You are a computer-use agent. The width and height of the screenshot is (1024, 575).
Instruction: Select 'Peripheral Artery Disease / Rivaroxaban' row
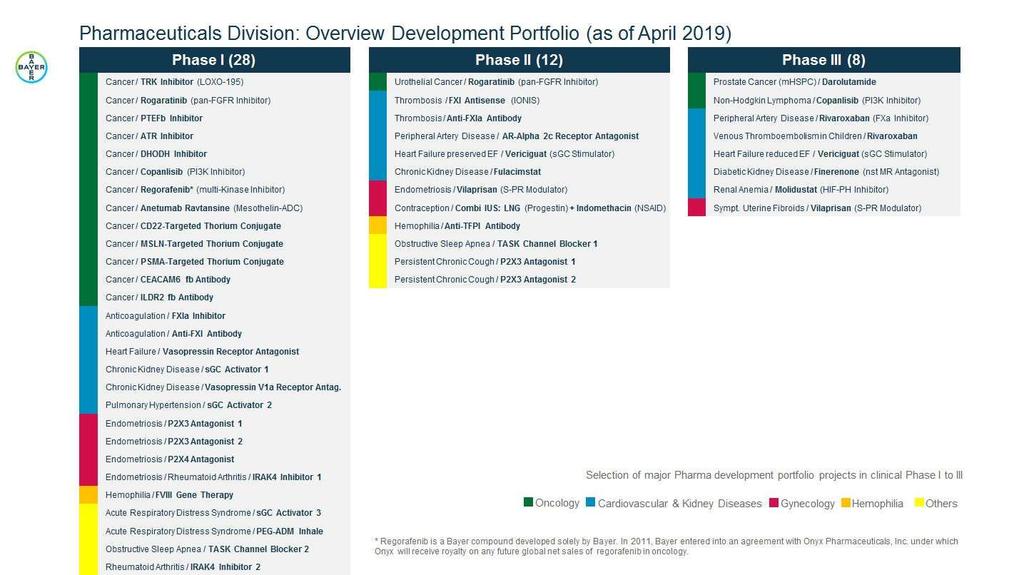[824, 118]
